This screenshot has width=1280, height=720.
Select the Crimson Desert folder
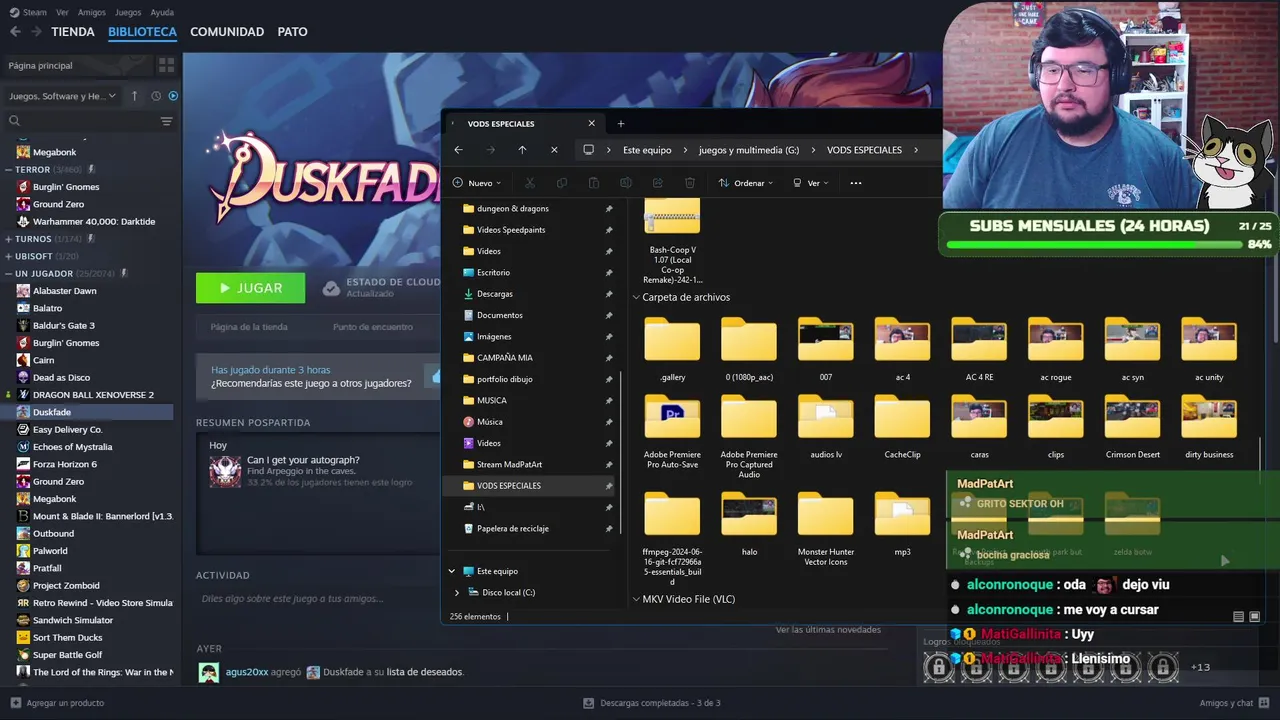(1132, 429)
